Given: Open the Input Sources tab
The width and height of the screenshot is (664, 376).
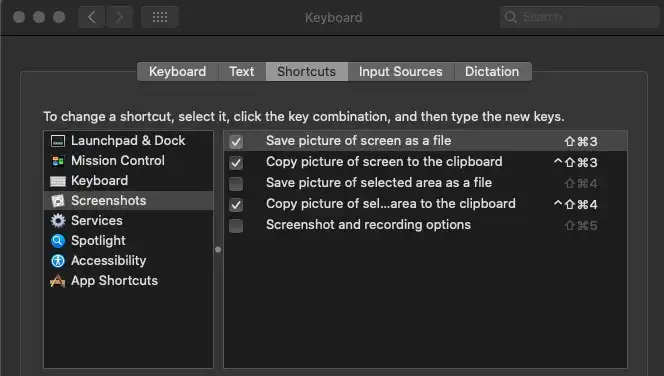Looking at the screenshot, I should point(401,72).
